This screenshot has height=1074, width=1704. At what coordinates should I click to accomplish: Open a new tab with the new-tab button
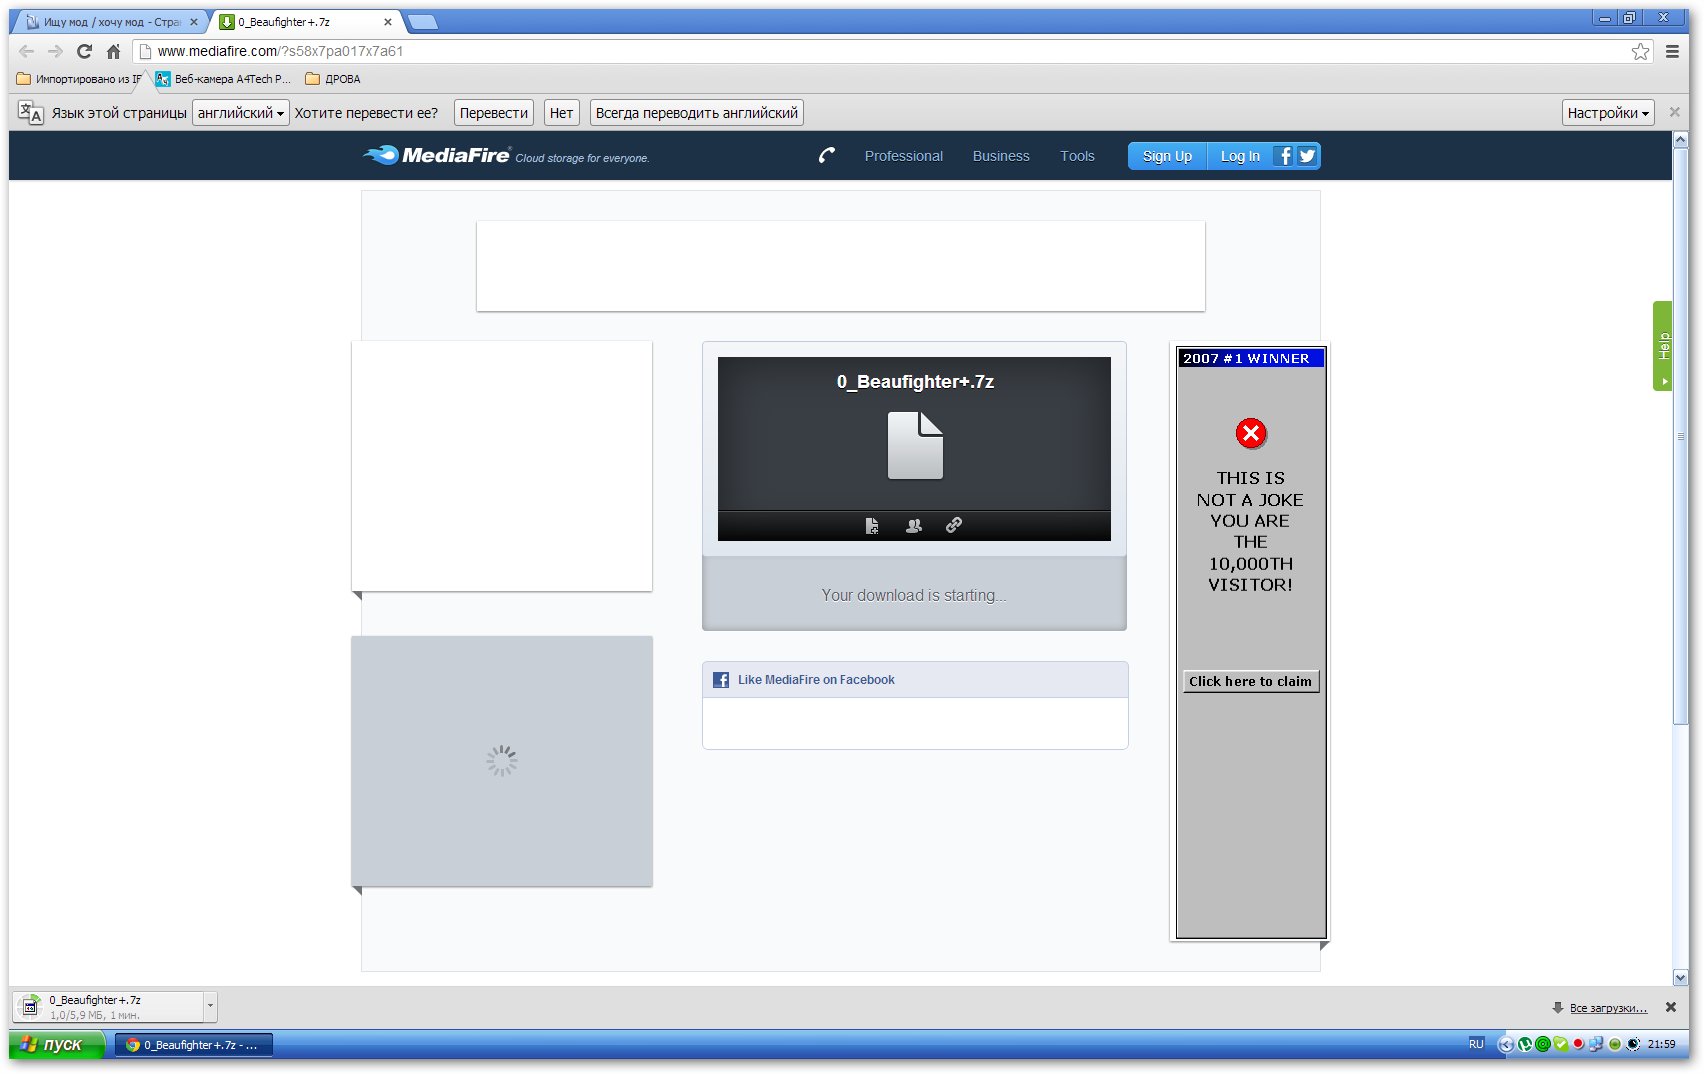coord(424,22)
